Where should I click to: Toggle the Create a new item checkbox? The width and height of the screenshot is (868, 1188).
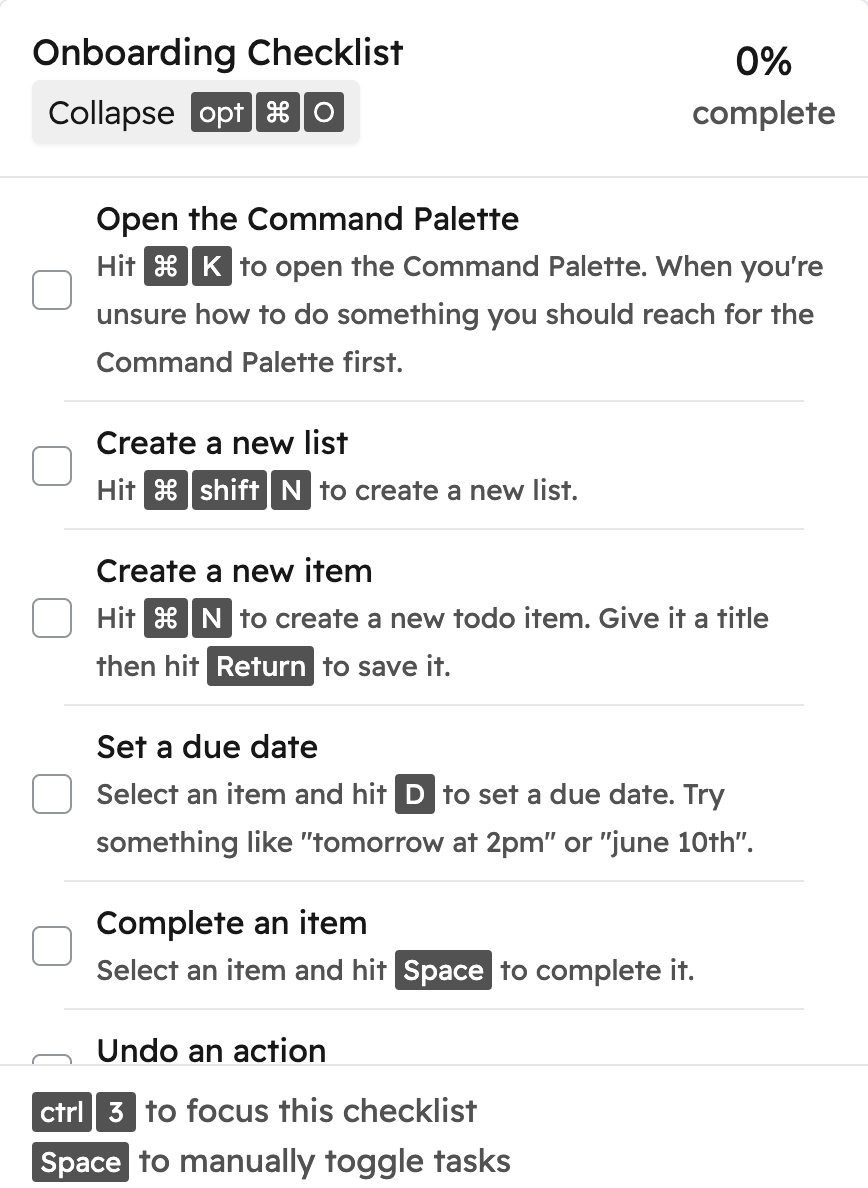point(52,618)
